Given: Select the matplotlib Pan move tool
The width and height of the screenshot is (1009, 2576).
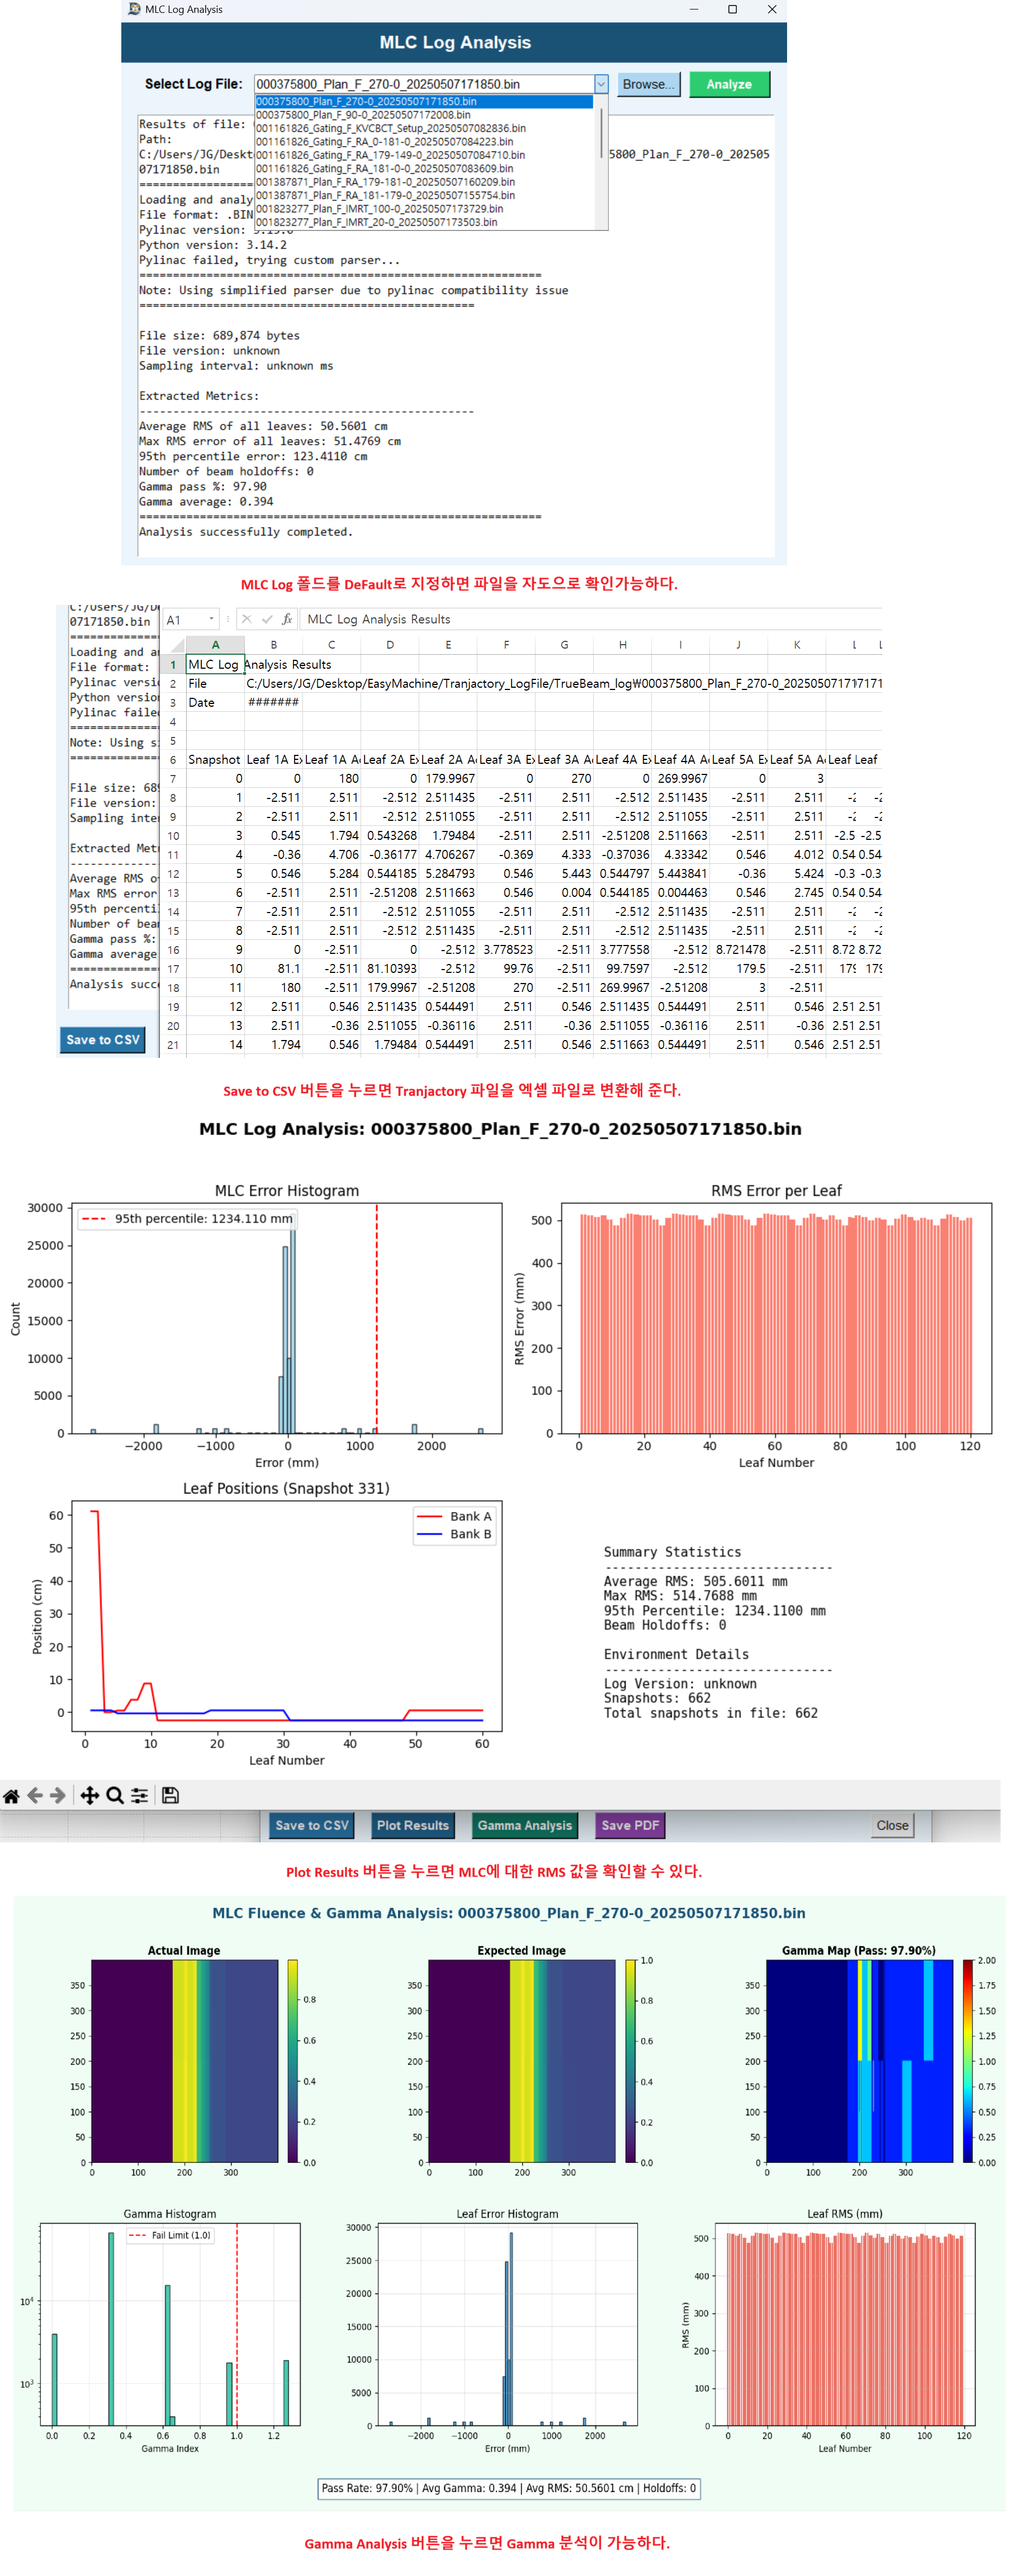Looking at the screenshot, I should 89,1796.
